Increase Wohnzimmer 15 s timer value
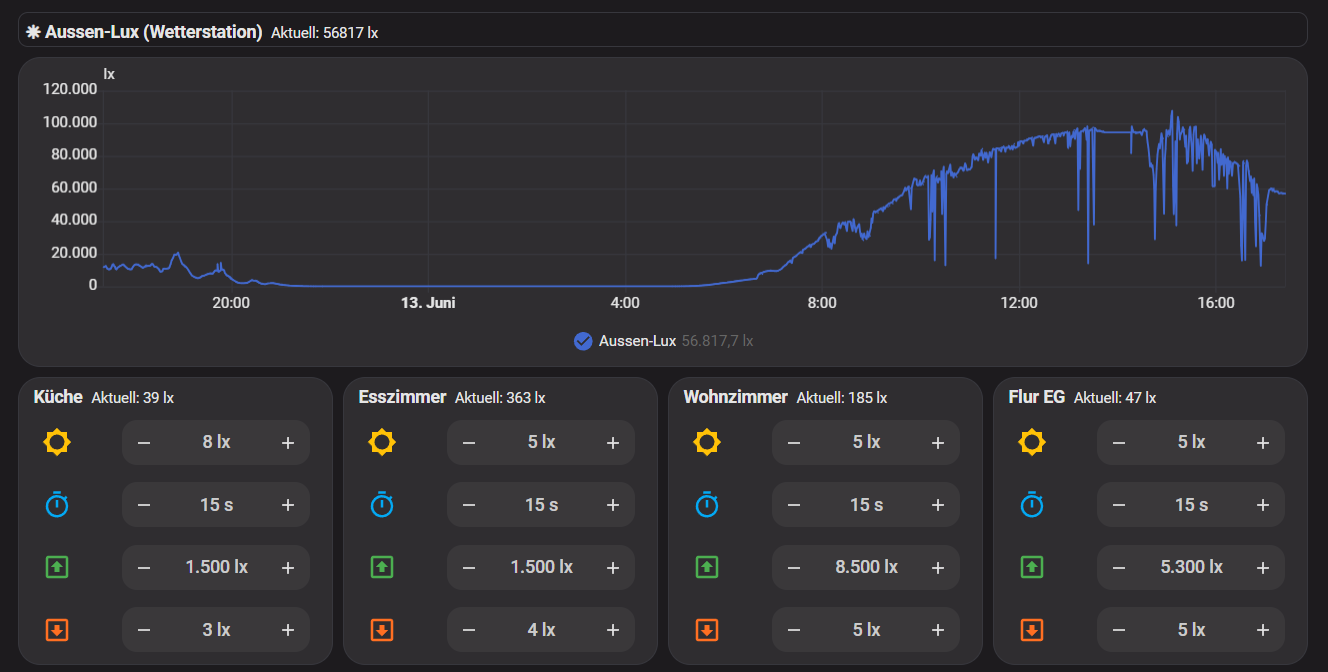Viewport: 1328px width, 672px height. (938, 505)
